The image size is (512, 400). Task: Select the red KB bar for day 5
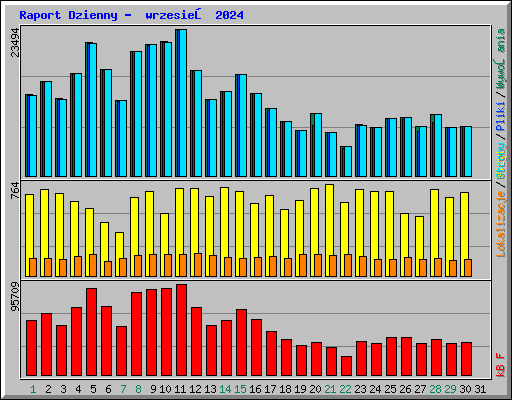tap(92, 332)
